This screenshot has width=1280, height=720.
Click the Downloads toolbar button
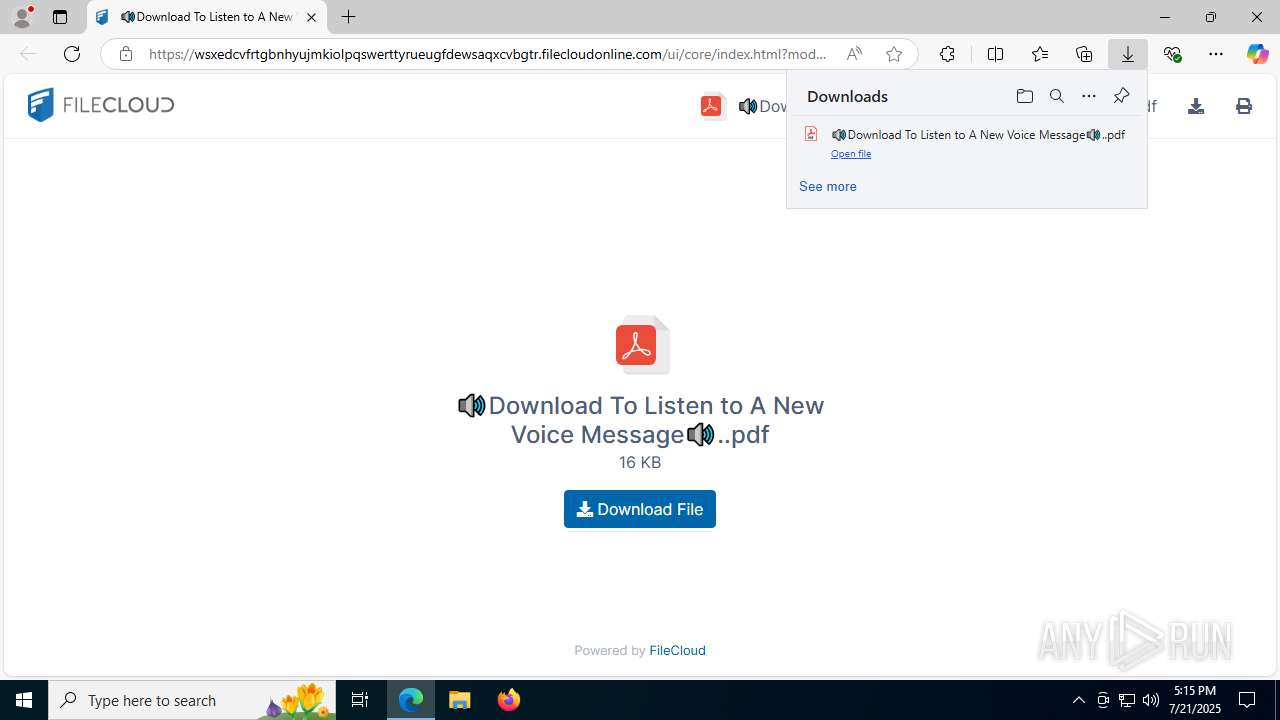pyautogui.click(x=1128, y=54)
